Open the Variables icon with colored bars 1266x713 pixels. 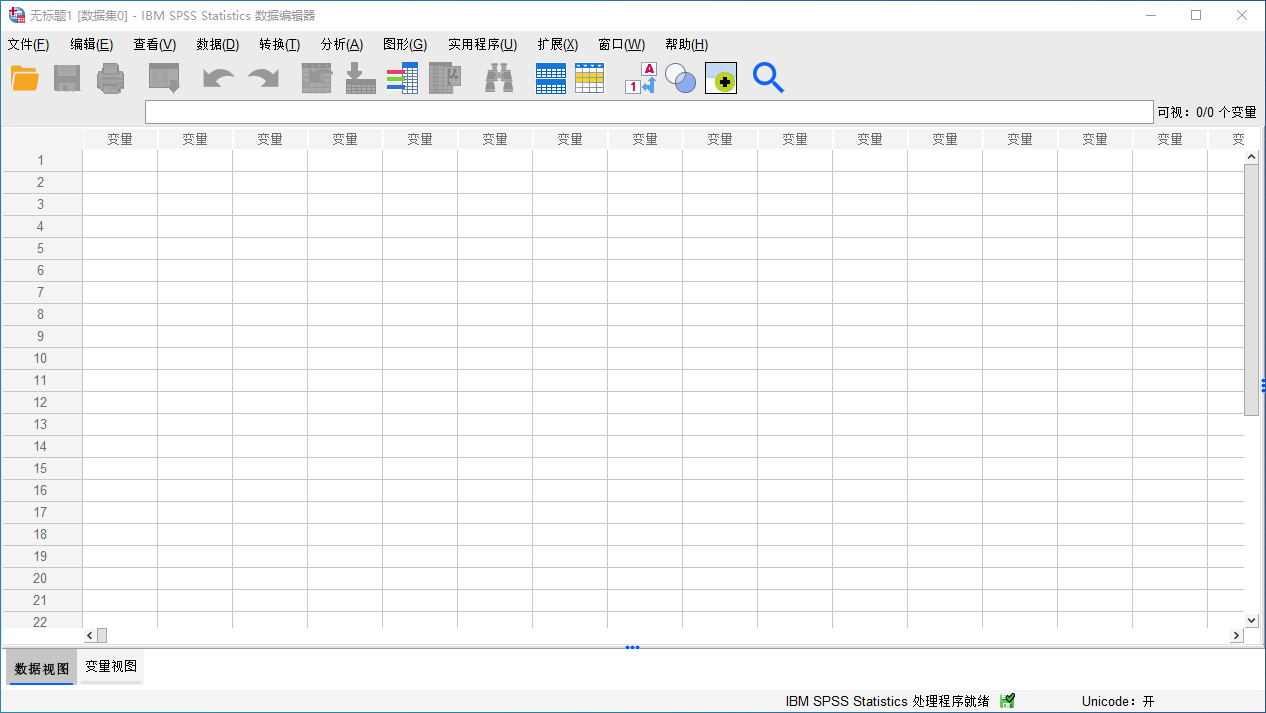click(402, 78)
